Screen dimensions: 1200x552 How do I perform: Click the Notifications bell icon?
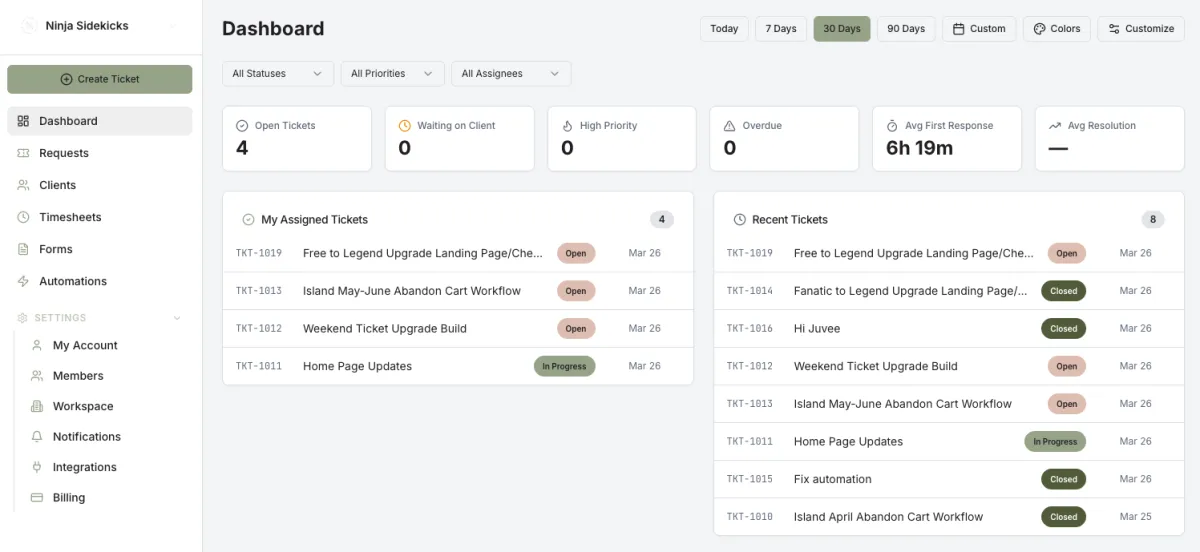(x=37, y=437)
